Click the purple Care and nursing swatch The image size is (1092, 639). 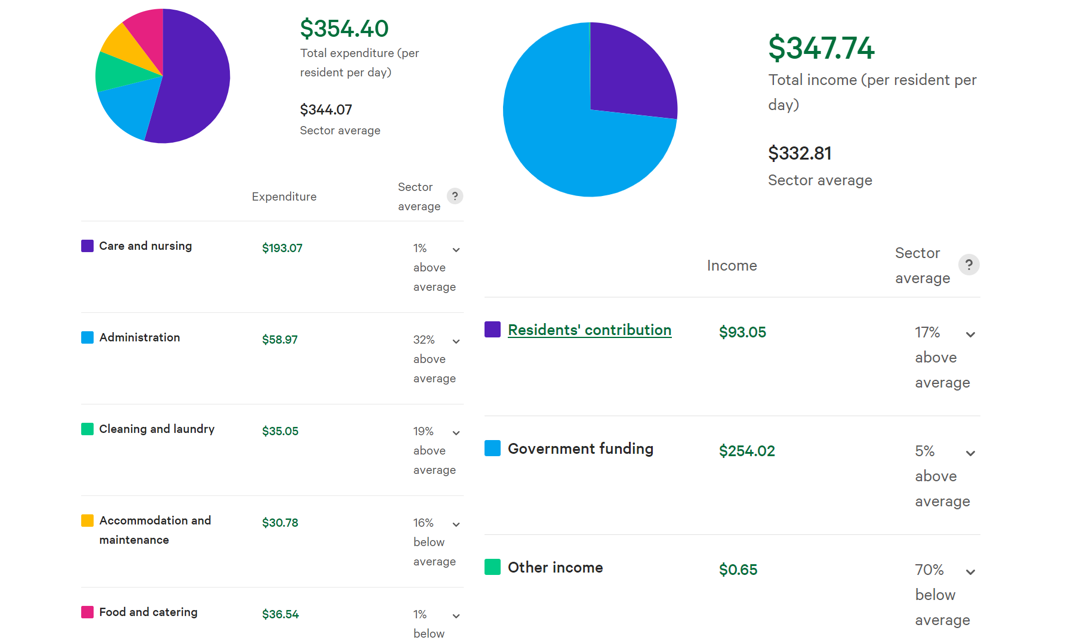[87, 246]
